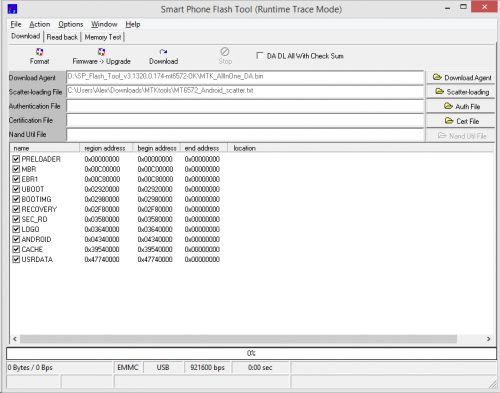Sort by the name column header

point(45,148)
